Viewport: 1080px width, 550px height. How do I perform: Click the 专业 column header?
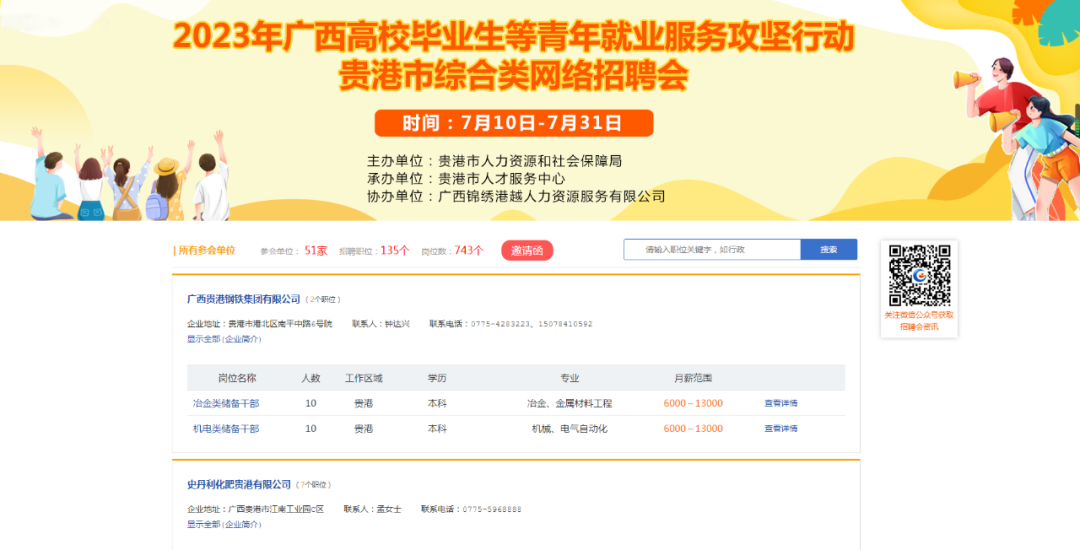tap(570, 378)
